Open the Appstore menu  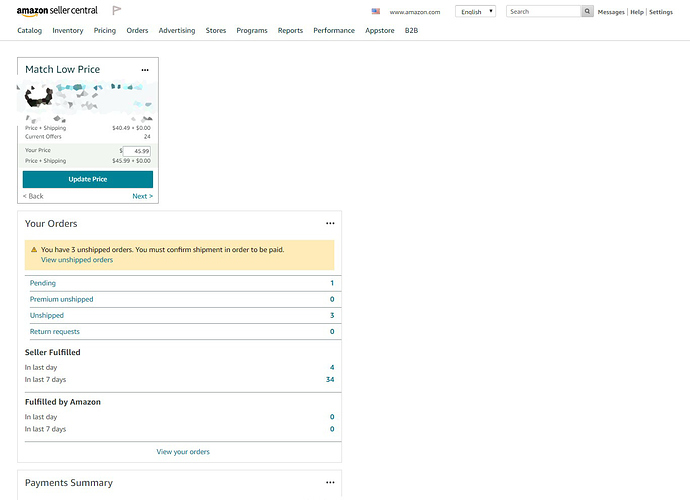(x=380, y=30)
